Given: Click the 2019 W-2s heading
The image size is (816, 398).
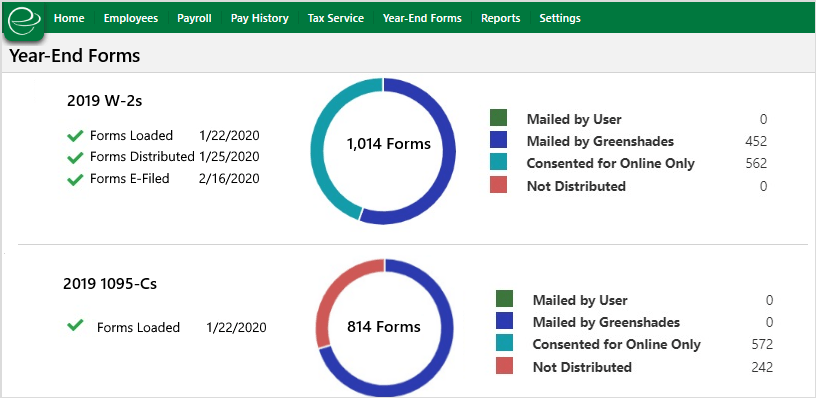Looking at the screenshot, I should (x=105, y=101).
